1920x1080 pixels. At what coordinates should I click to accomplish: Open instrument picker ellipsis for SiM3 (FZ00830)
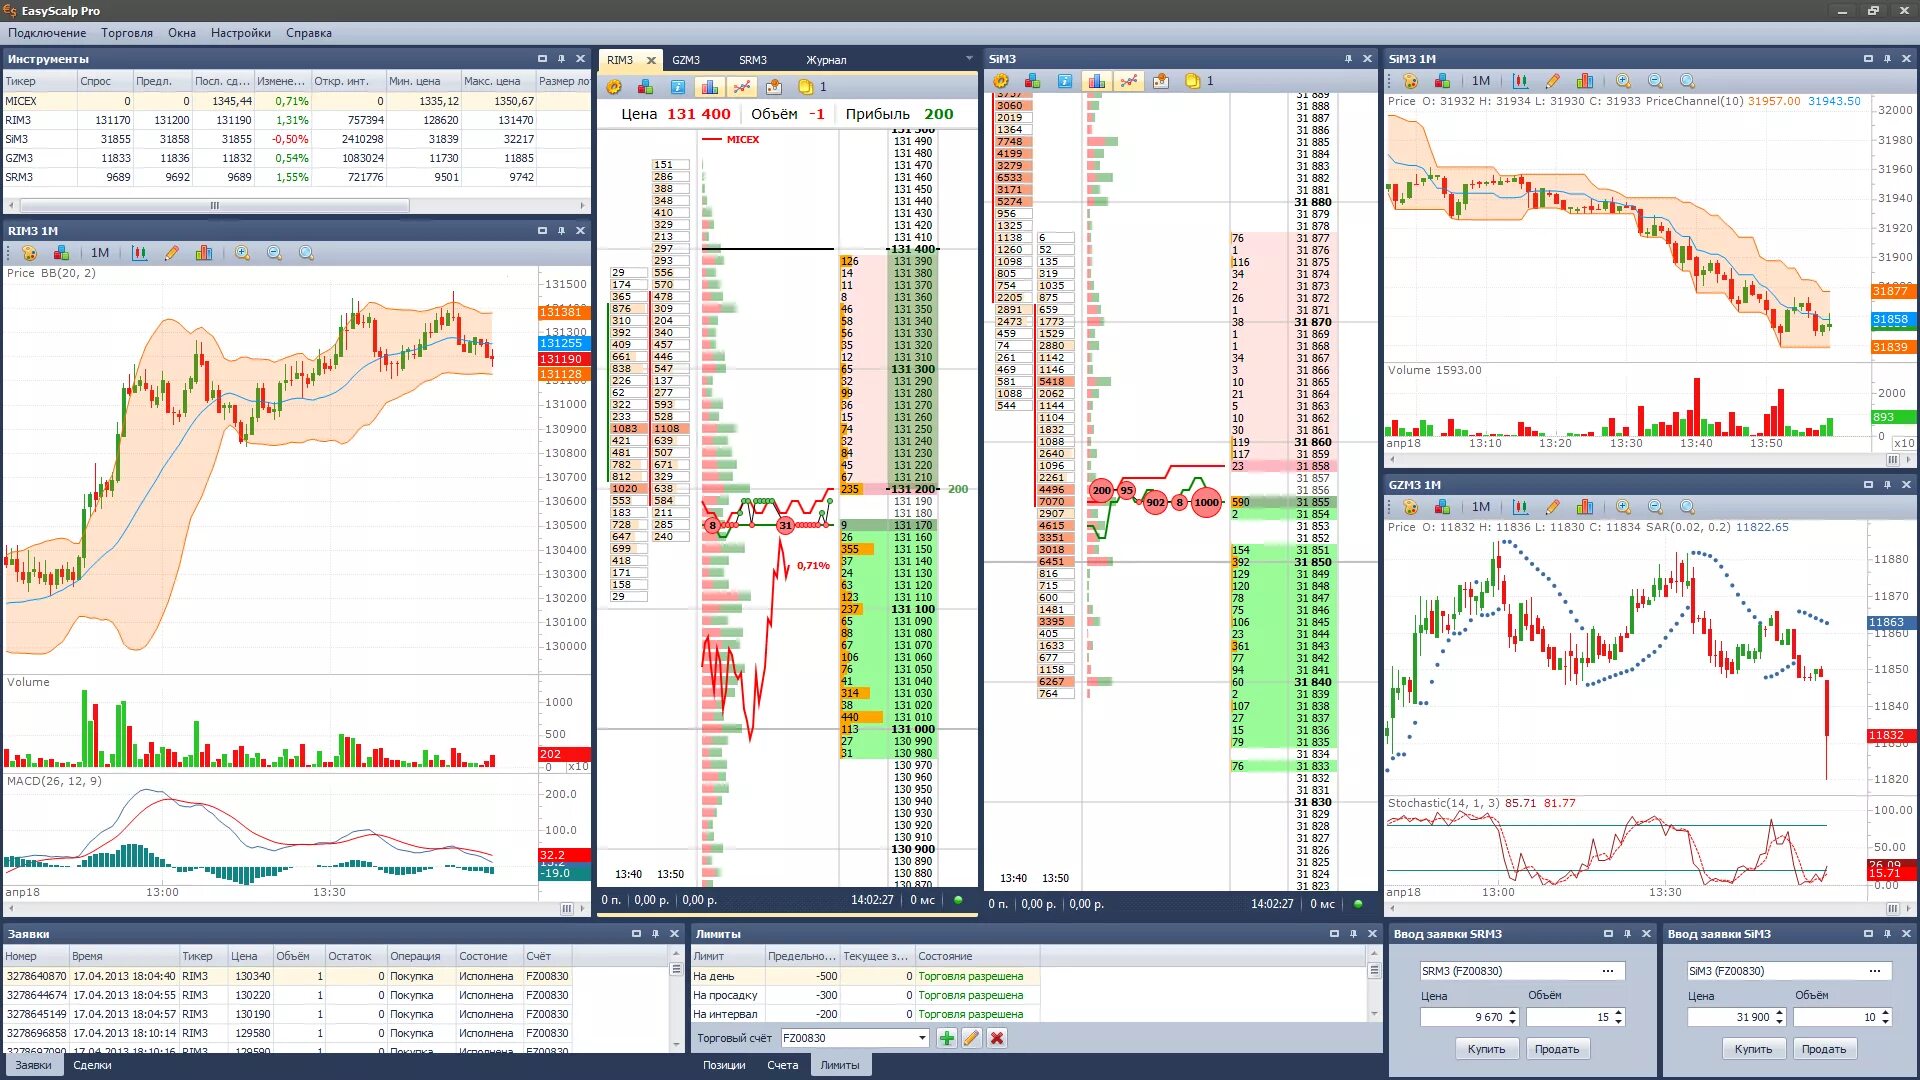1874,971
